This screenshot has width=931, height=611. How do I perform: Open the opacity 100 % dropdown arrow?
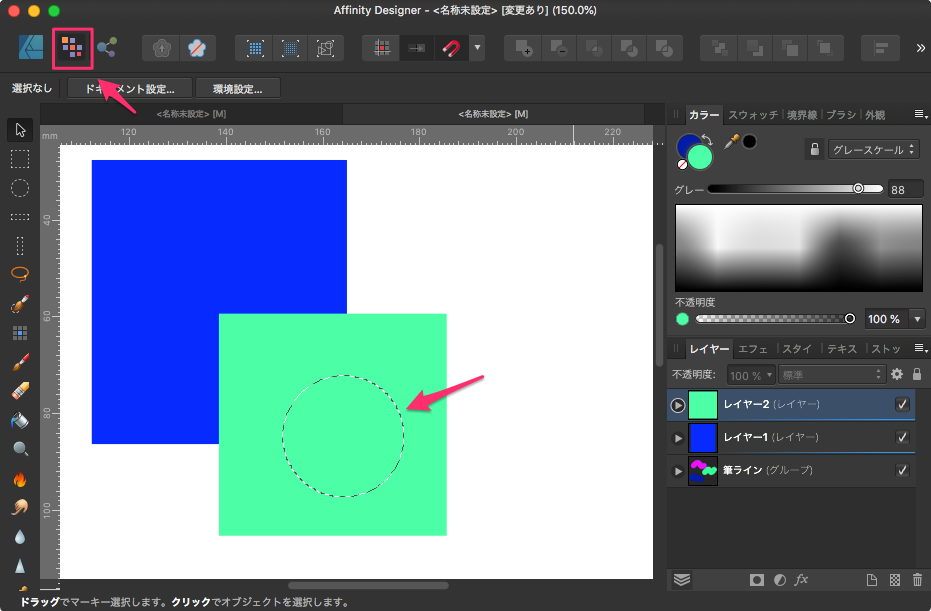pyautogui.click(x=917, y=319)
